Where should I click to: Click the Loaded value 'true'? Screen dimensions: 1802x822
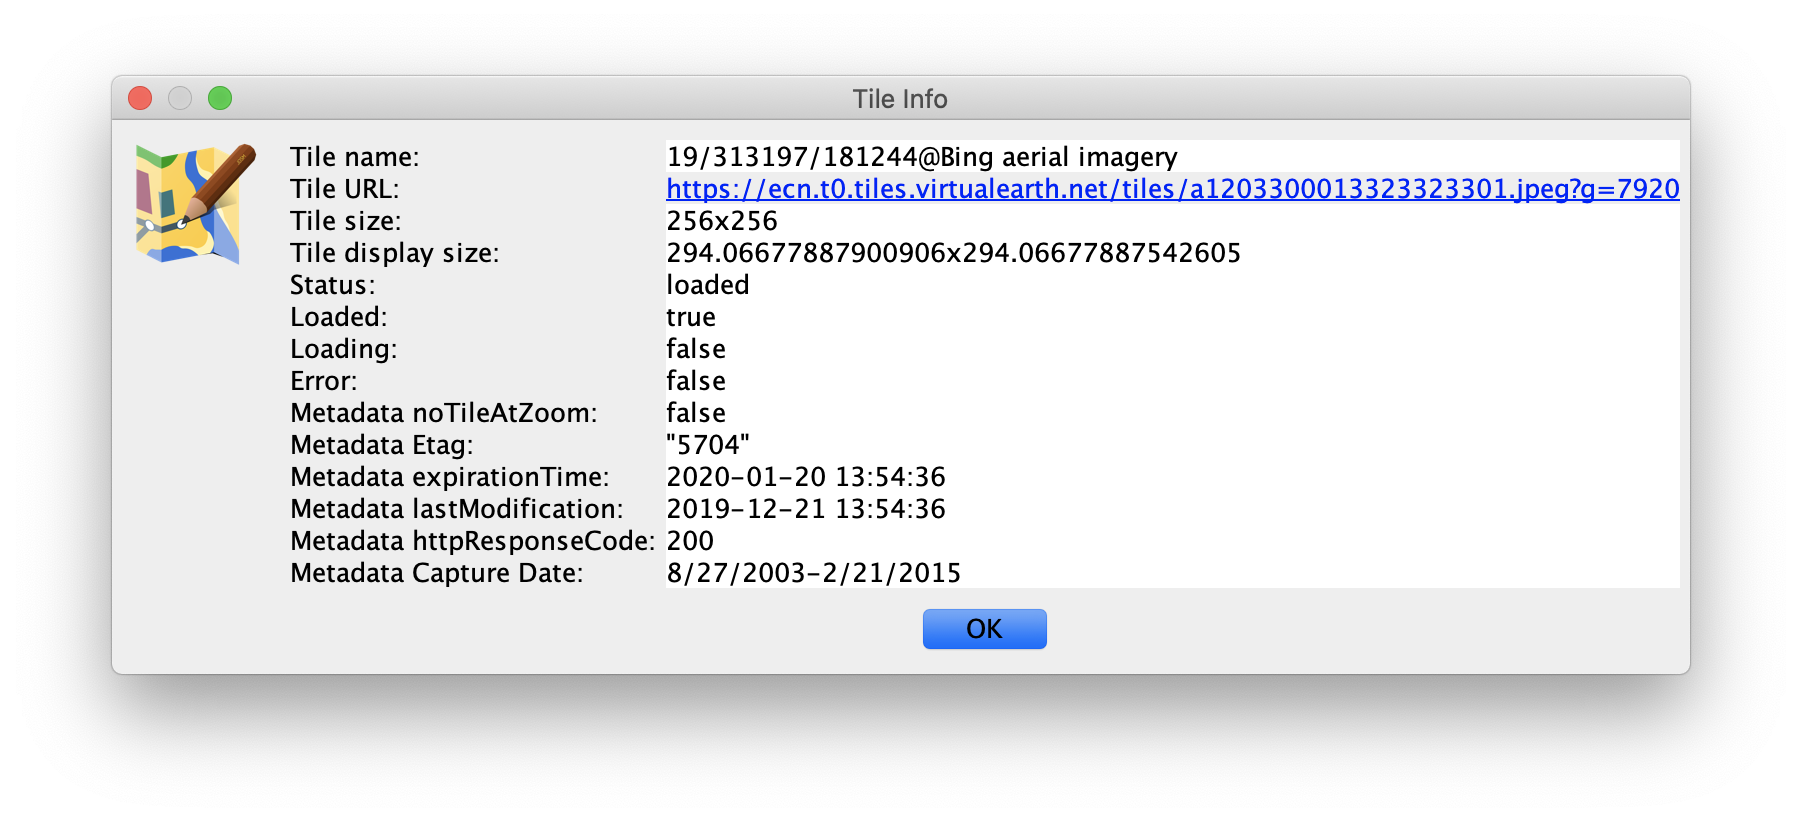[x=691, y=317]
